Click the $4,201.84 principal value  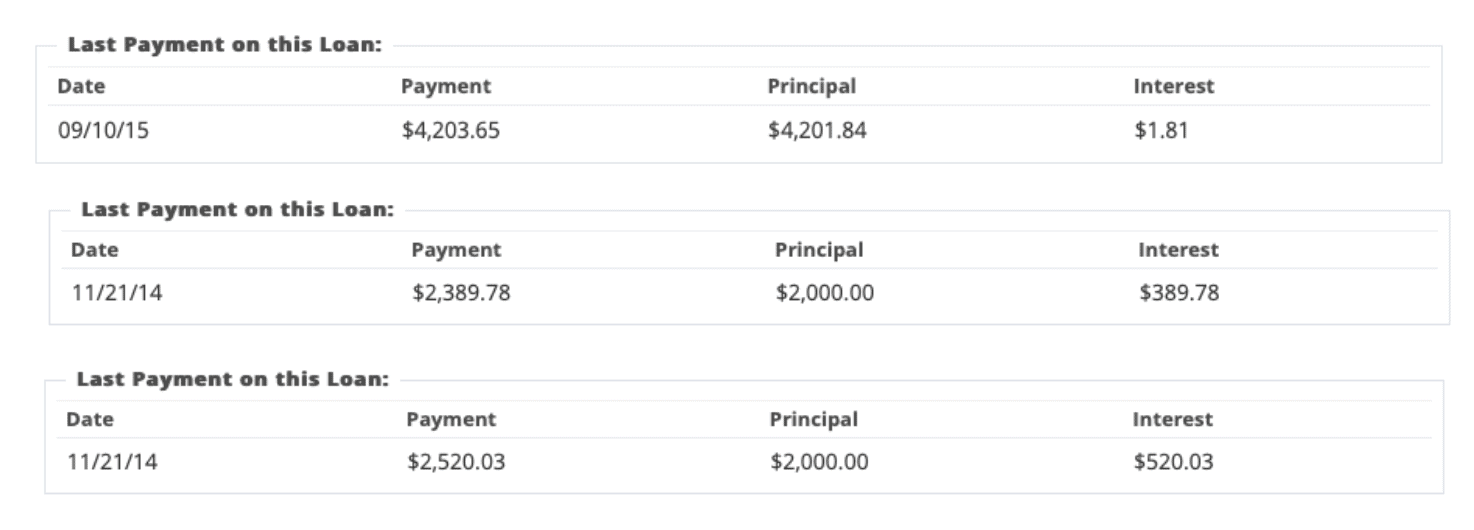[x=816, y=131]
